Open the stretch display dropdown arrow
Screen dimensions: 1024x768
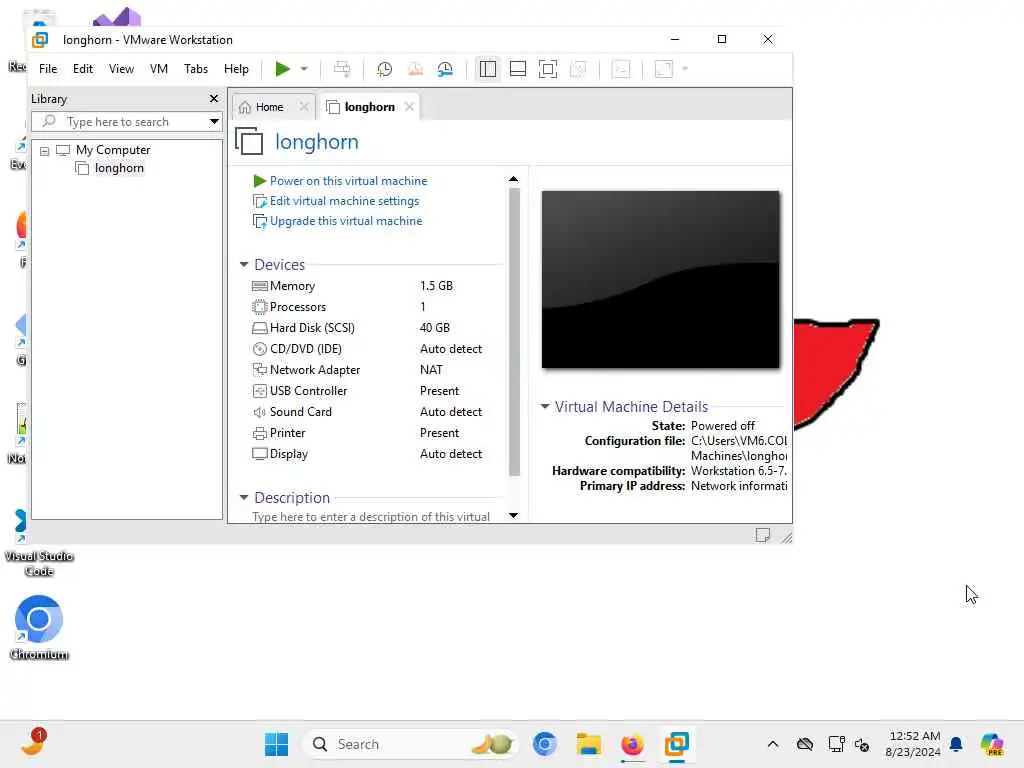[685, 69]
